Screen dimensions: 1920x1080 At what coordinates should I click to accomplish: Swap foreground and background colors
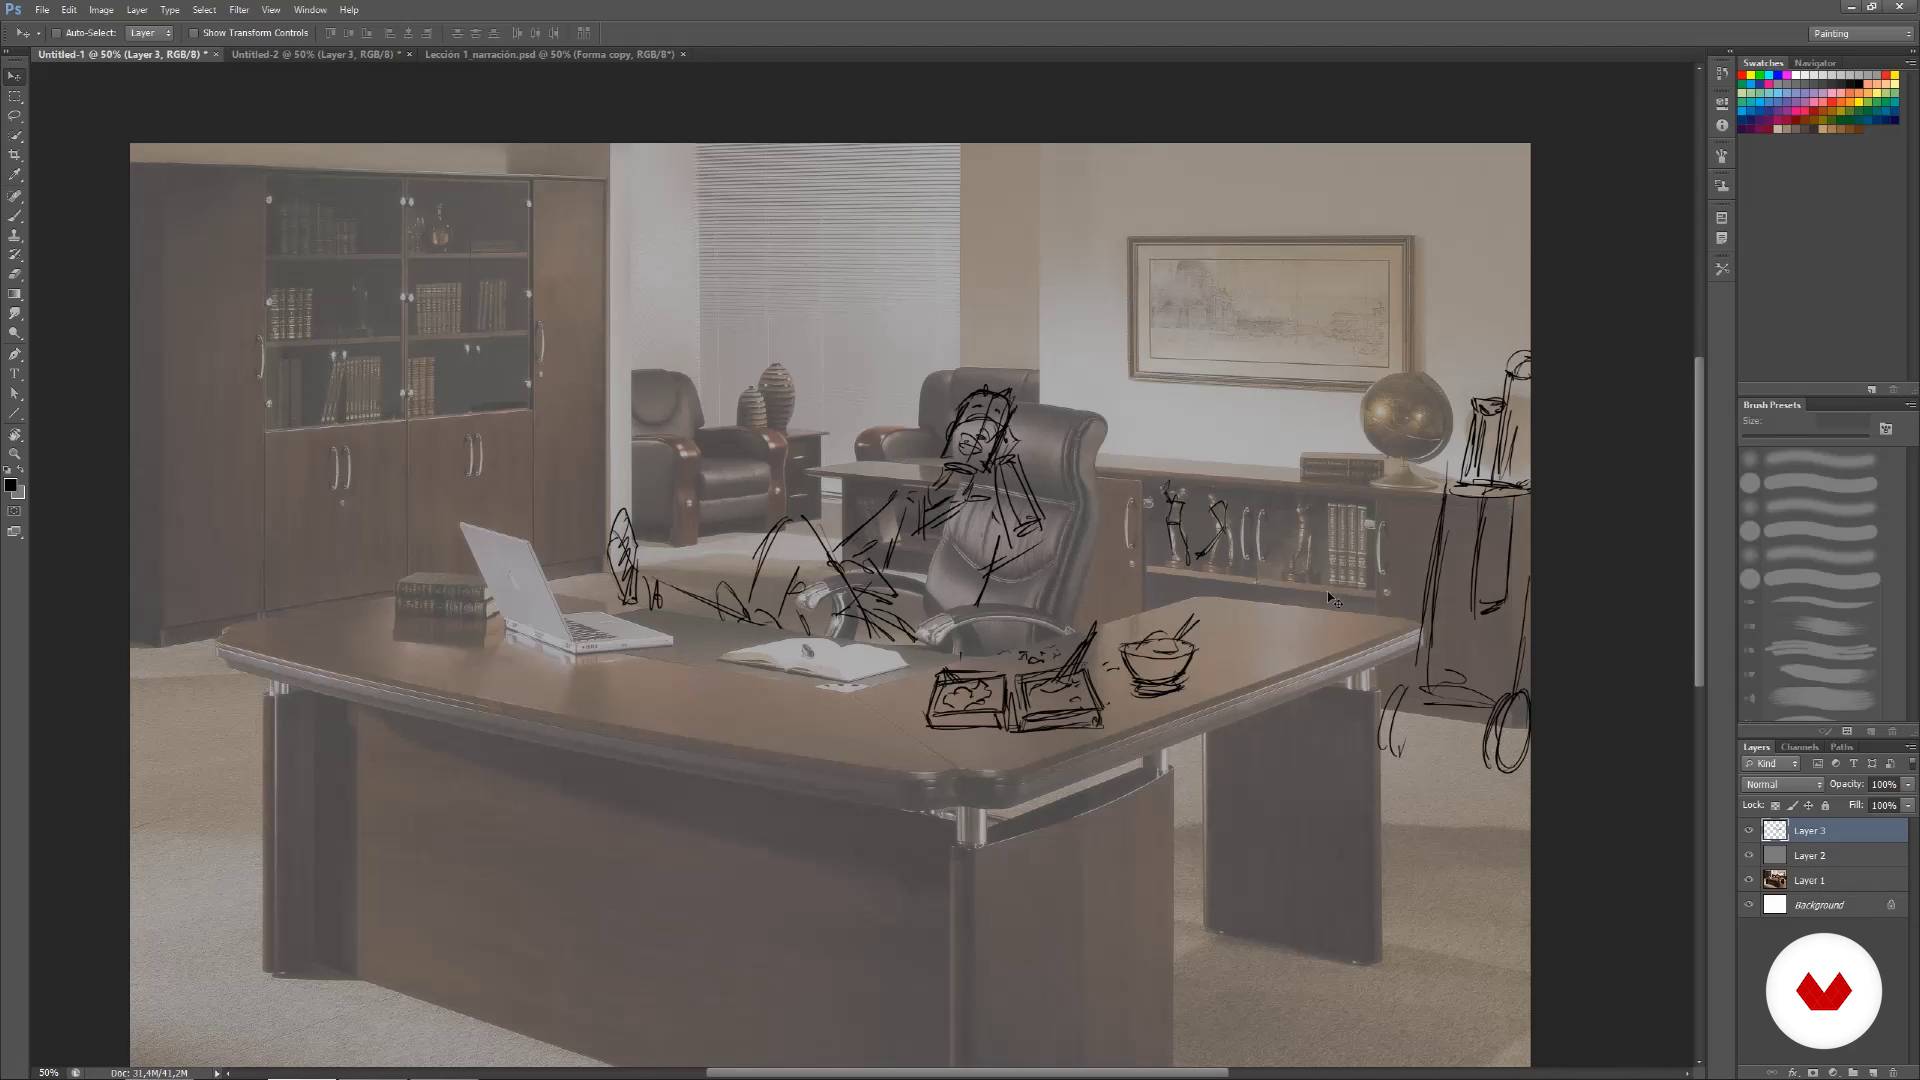coord(21,470)
